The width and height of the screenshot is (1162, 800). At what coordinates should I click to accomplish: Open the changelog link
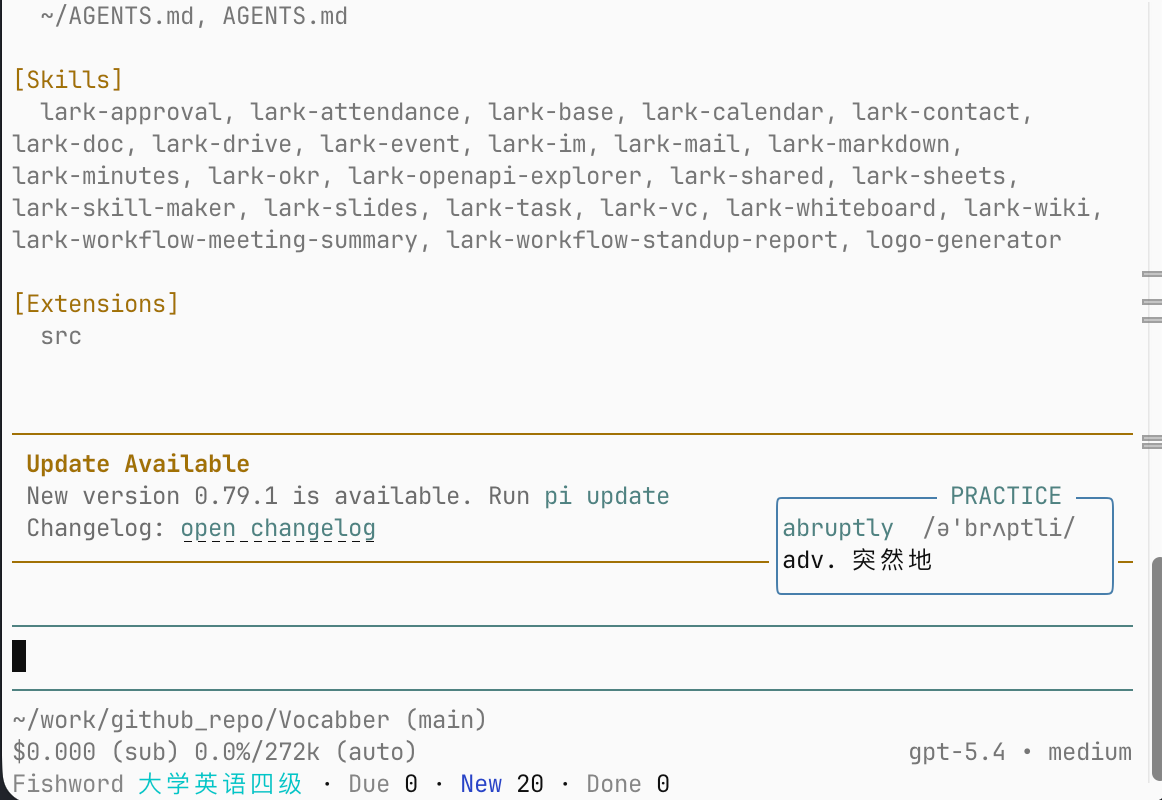click(278, 528)
